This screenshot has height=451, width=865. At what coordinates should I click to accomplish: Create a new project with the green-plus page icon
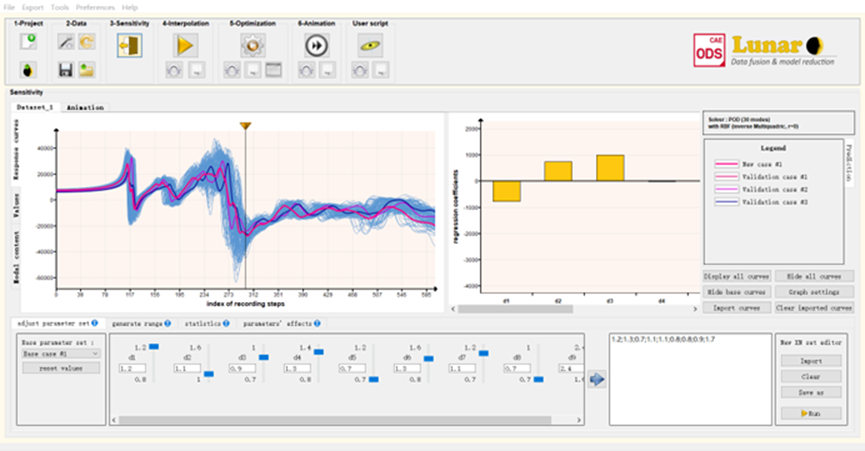coord(28,41)
